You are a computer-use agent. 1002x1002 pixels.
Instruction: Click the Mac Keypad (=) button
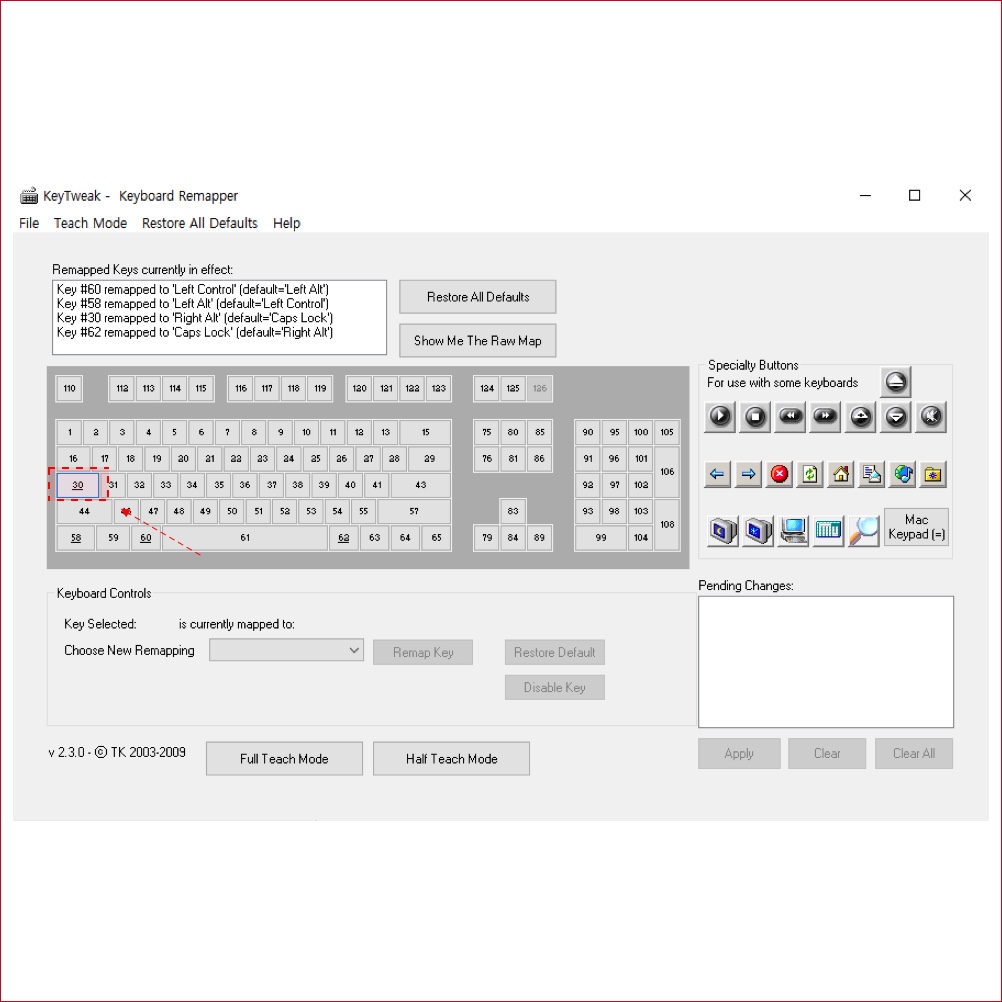point(916,527)
